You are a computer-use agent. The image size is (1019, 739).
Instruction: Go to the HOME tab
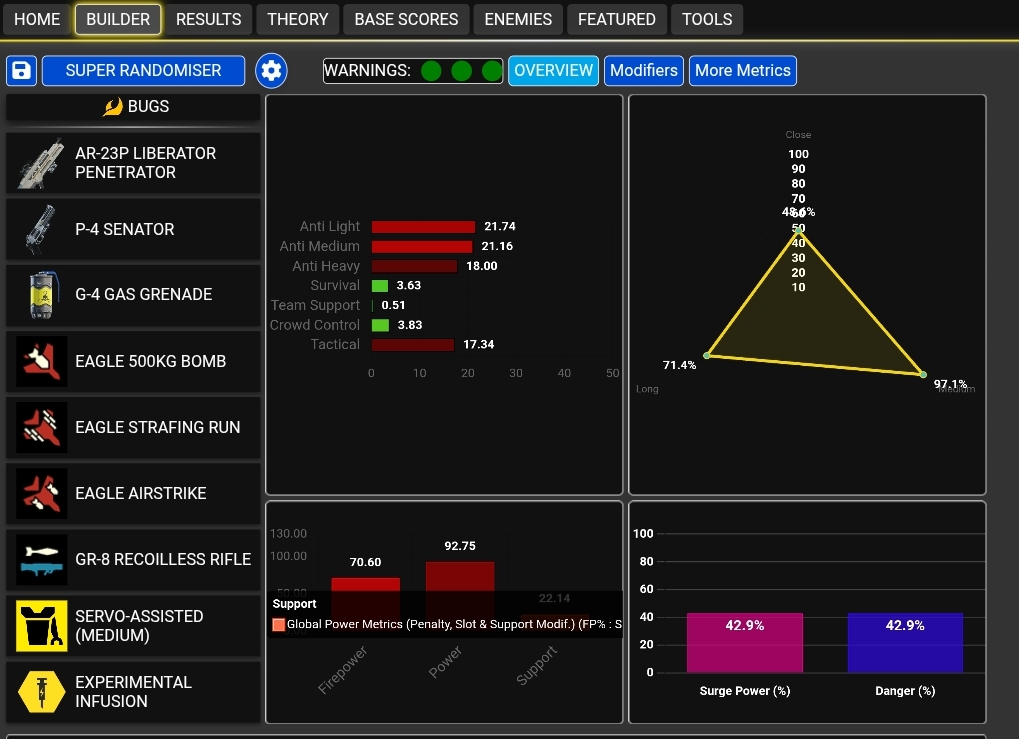pos(37,19)
